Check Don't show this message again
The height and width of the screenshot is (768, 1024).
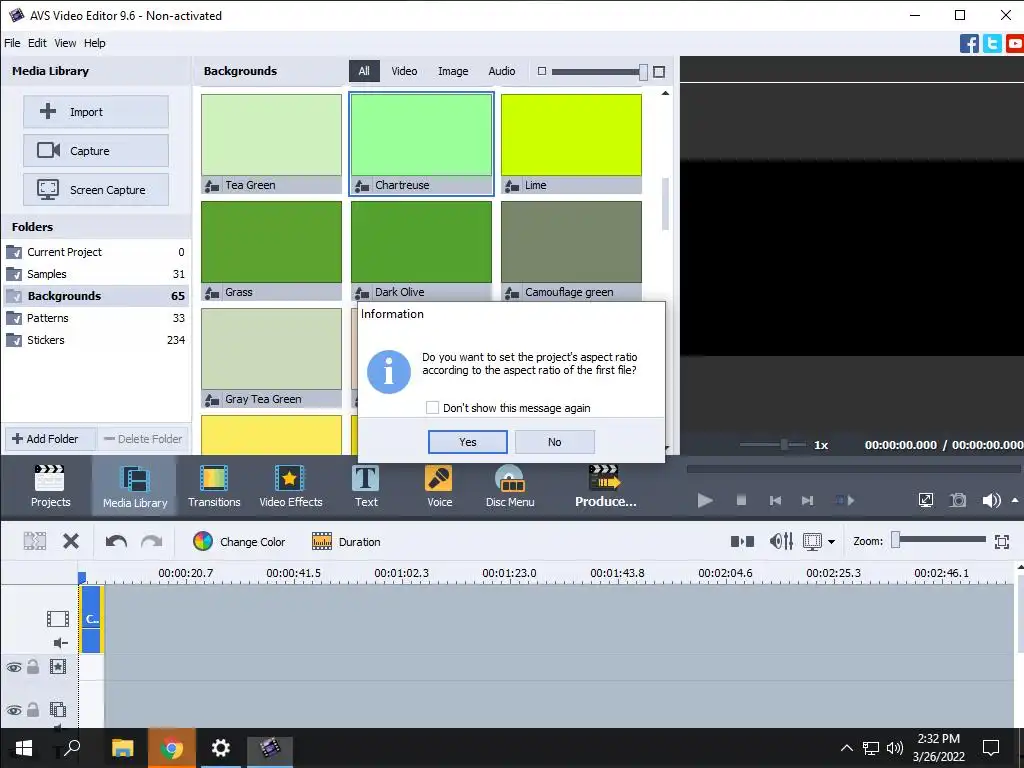(432, 408)
